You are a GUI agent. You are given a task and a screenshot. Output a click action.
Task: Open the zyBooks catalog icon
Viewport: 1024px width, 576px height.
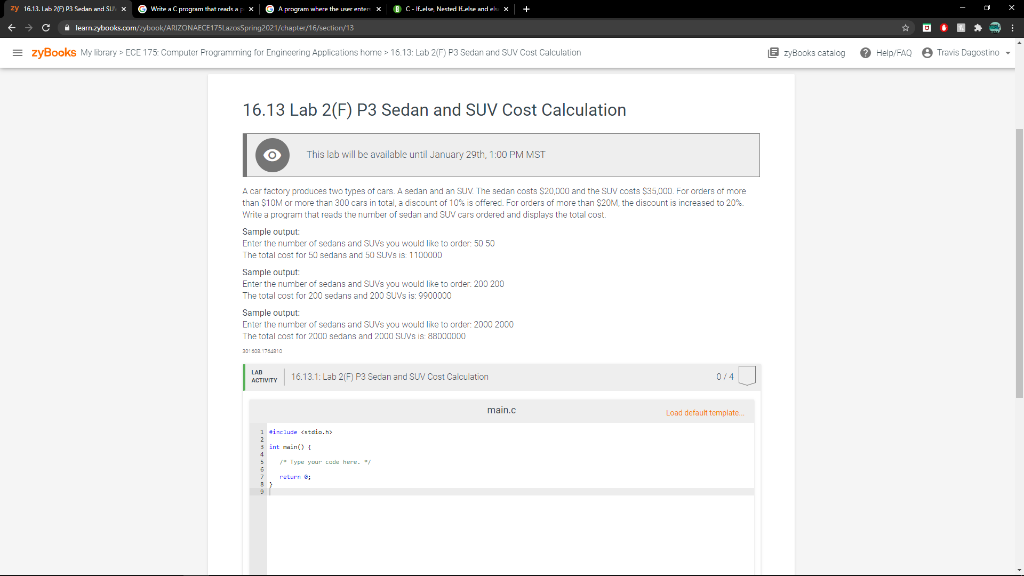click(773, 53)
